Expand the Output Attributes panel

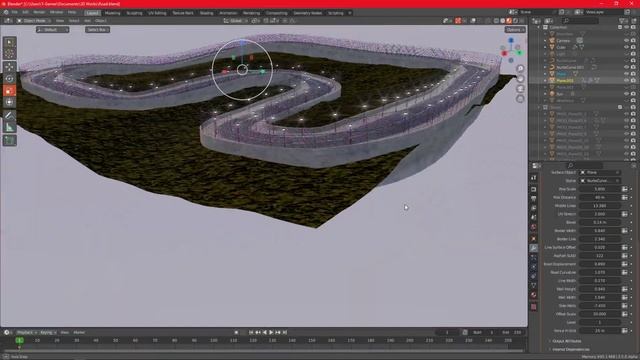[567, 341]
